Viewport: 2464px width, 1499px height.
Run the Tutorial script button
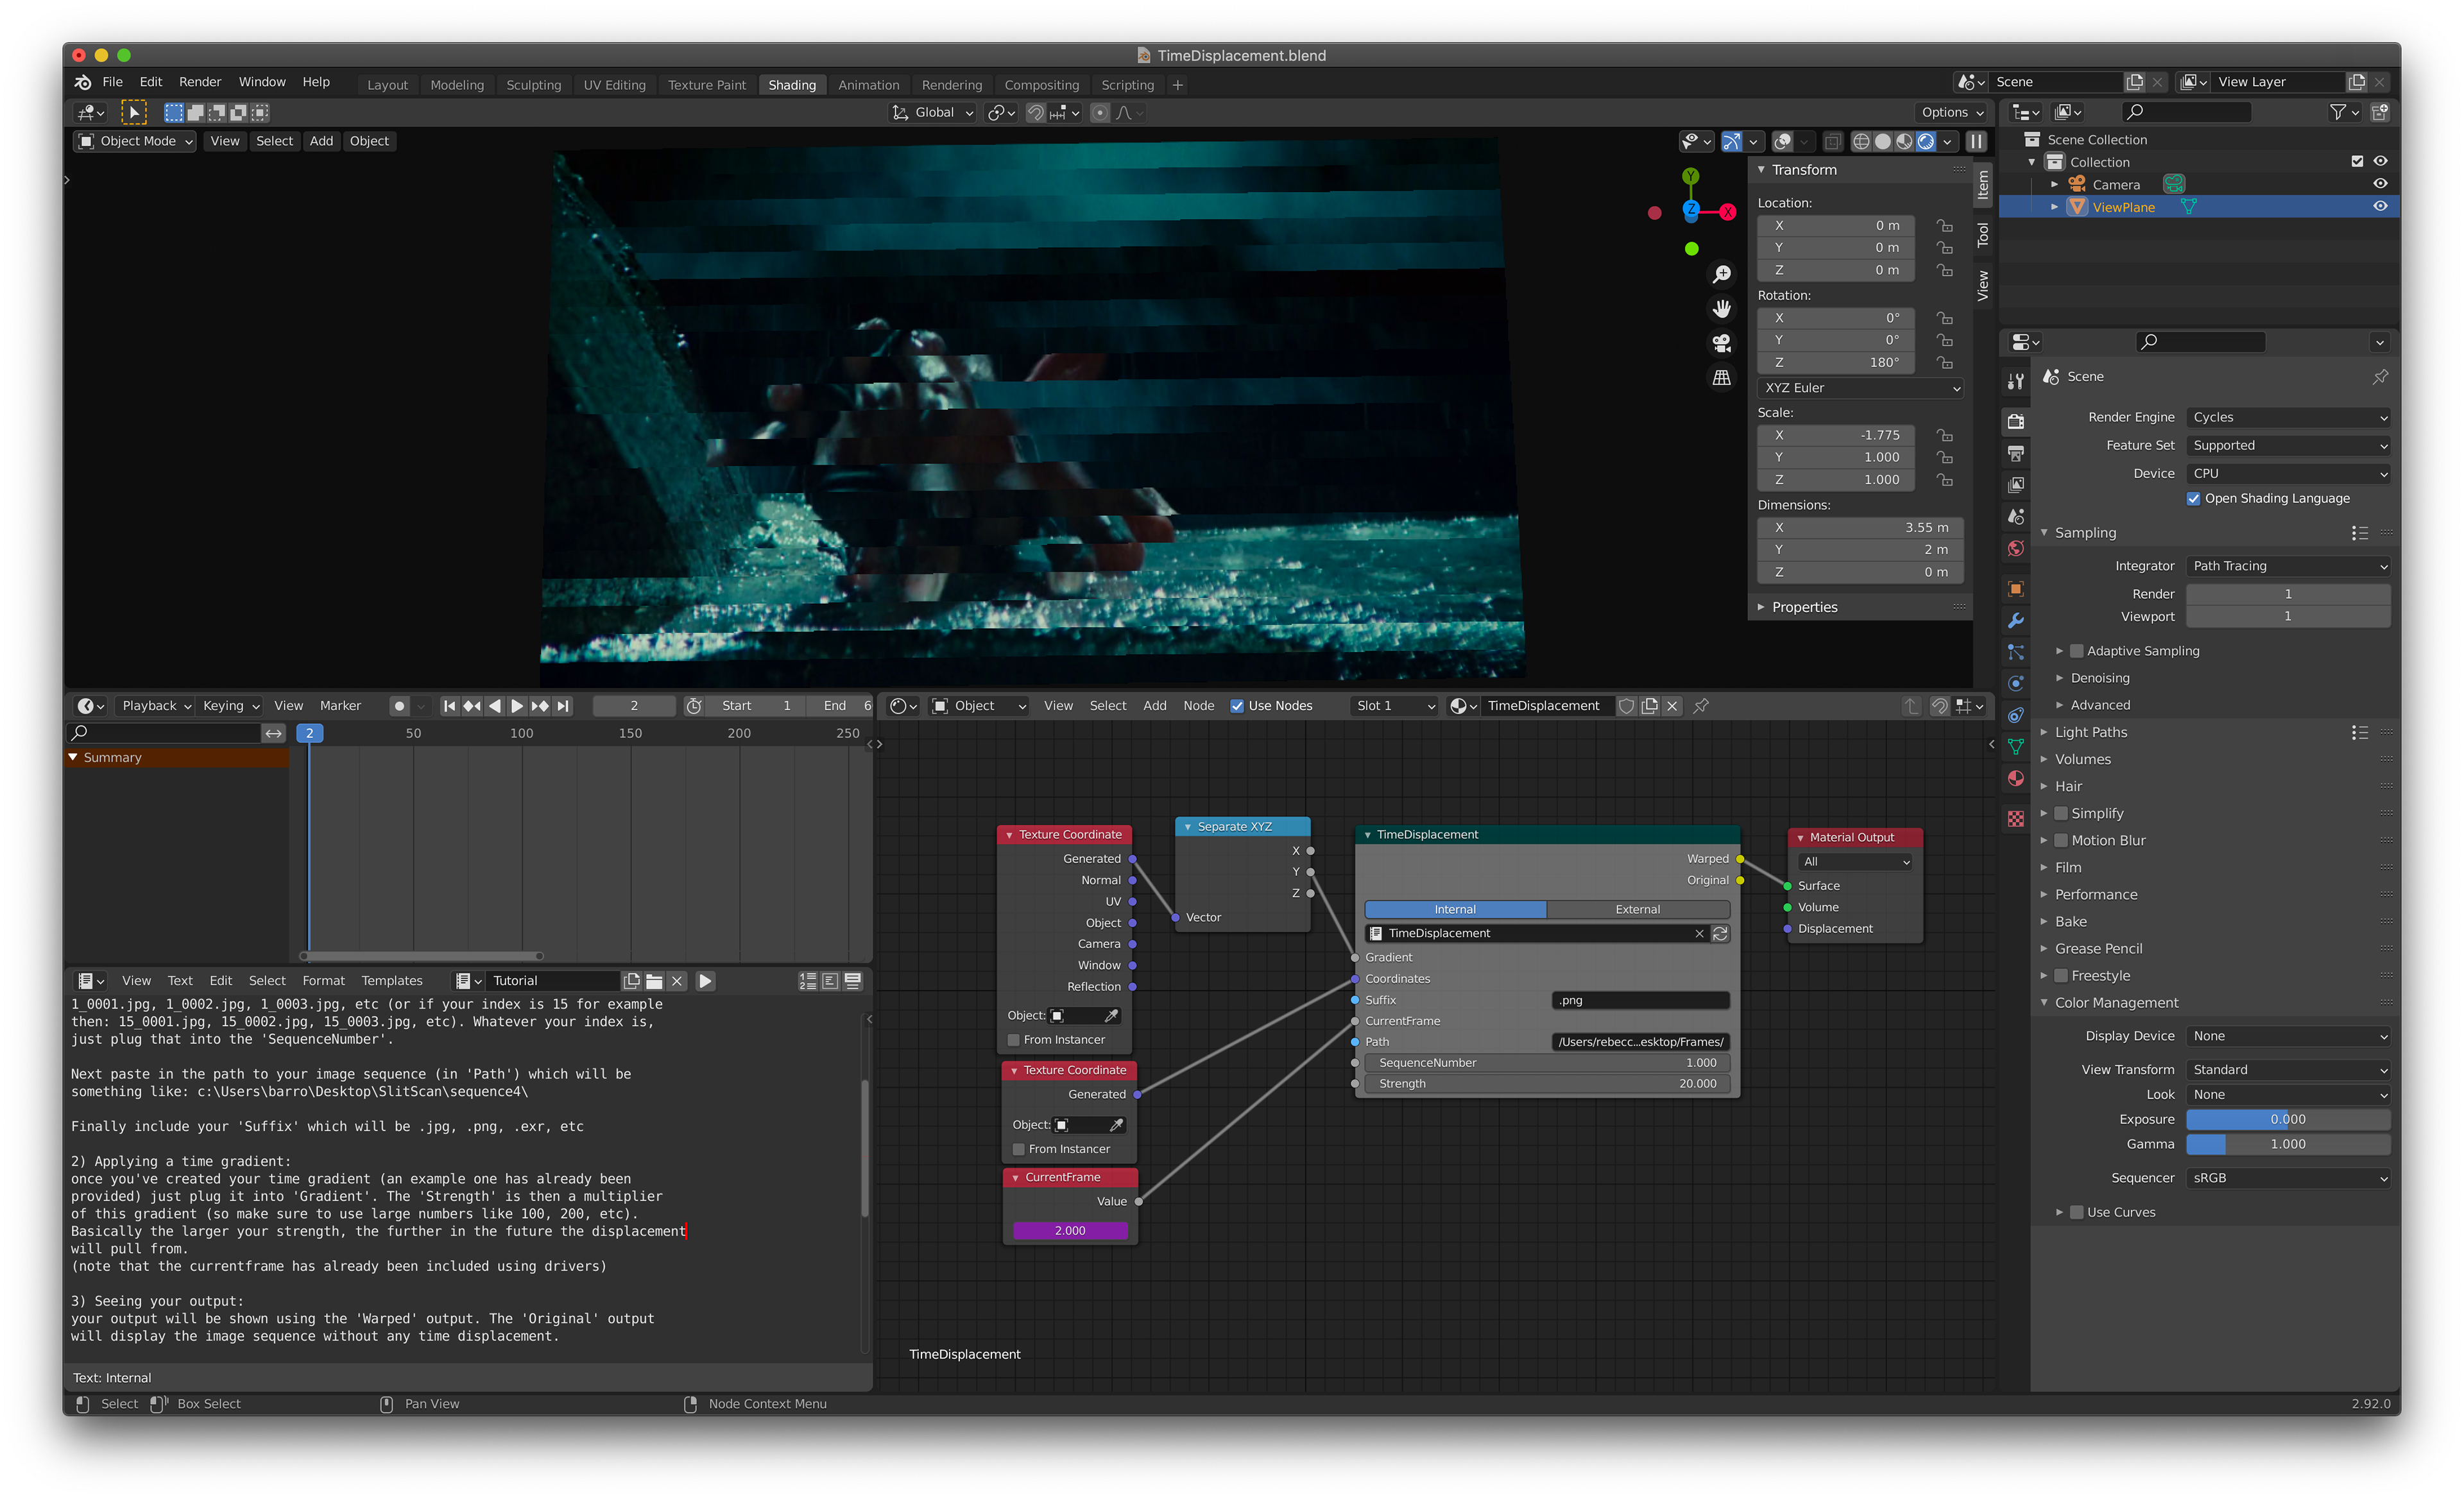tap(705, 981)
